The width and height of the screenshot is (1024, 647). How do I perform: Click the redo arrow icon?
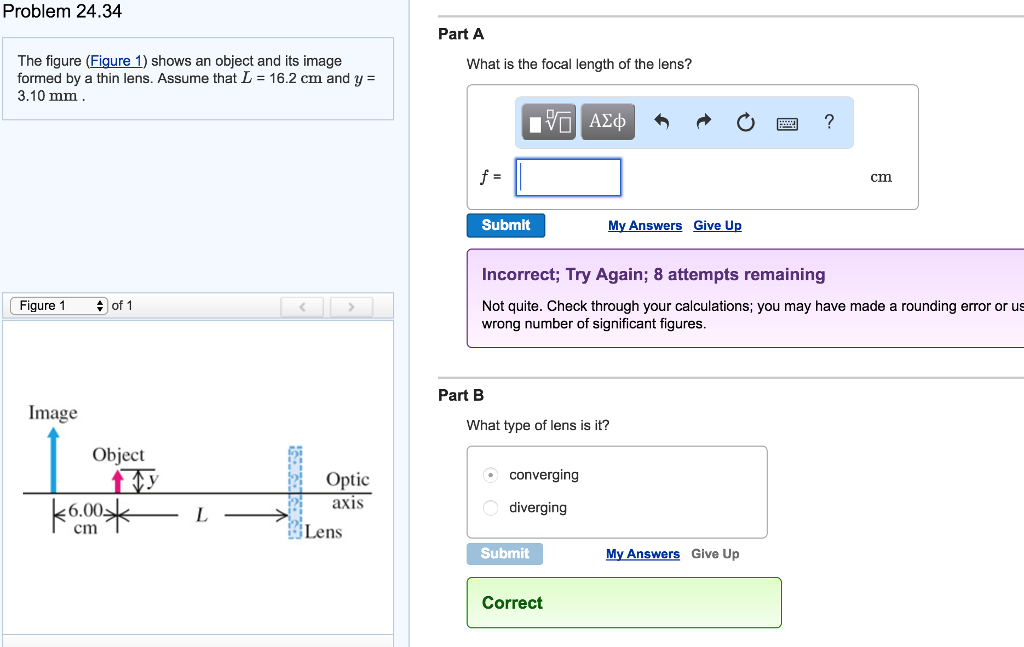(x=703, y=122)
